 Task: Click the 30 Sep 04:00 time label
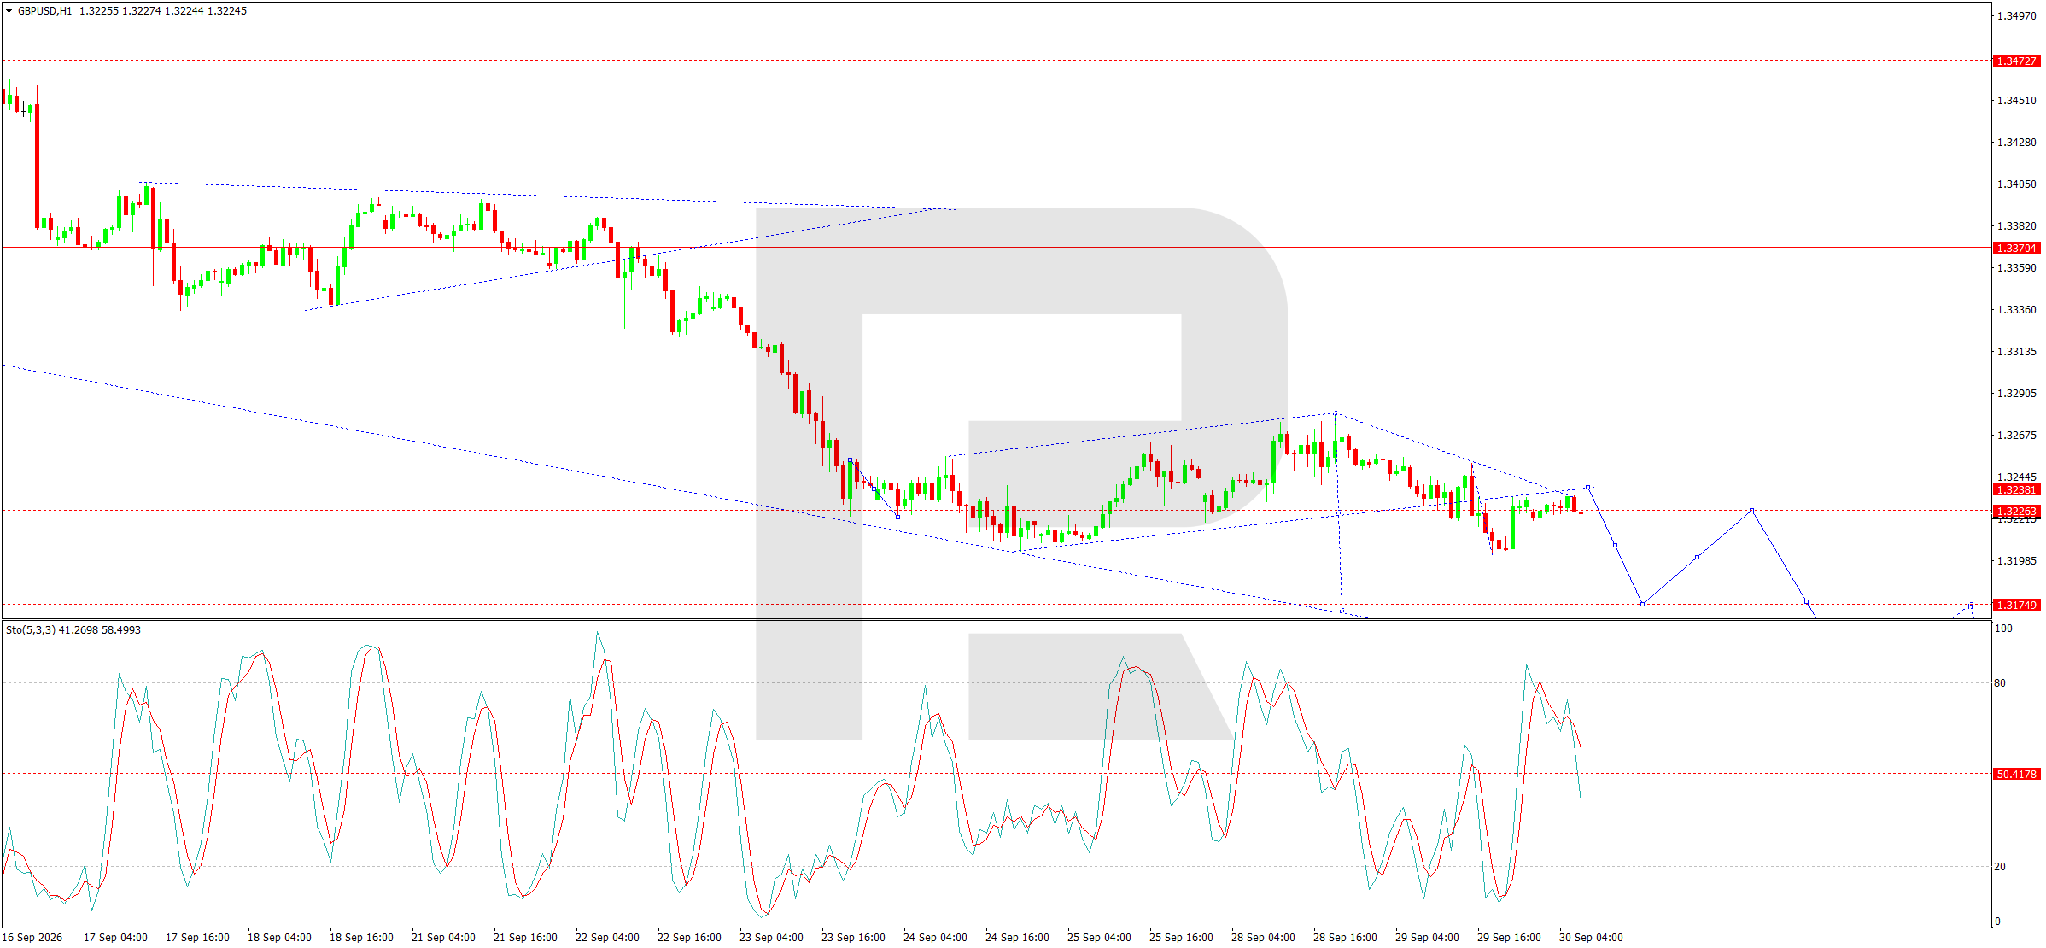[1591, 937]
